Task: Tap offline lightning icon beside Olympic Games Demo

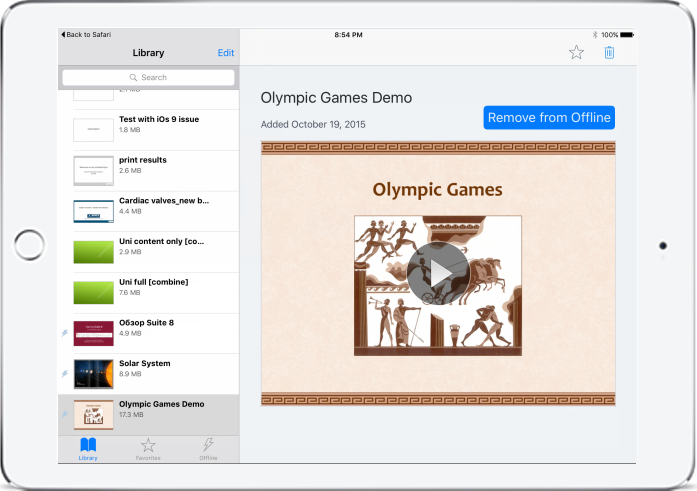Action: [65, 414]
